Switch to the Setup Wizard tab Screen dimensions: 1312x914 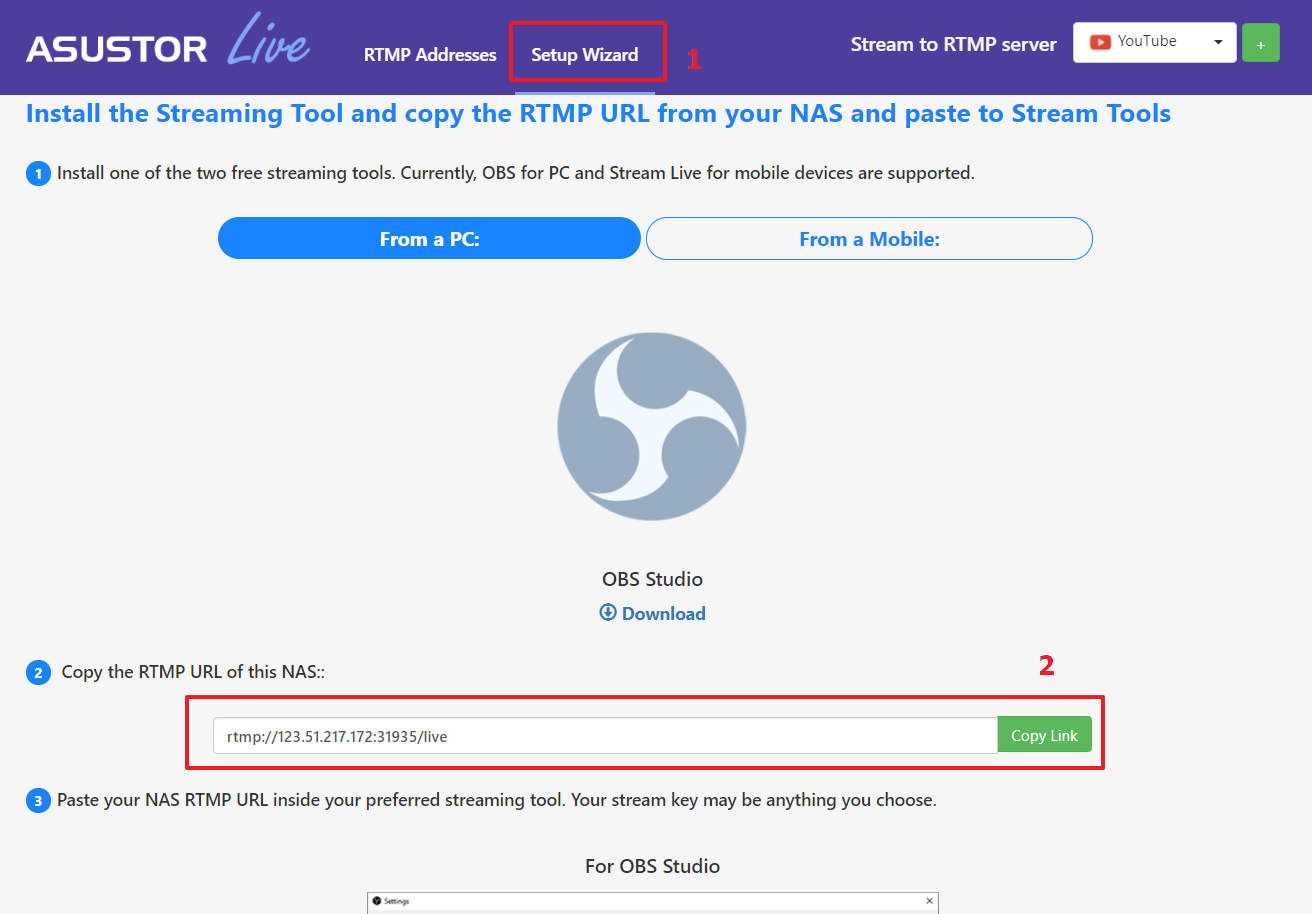click(585, 55)
